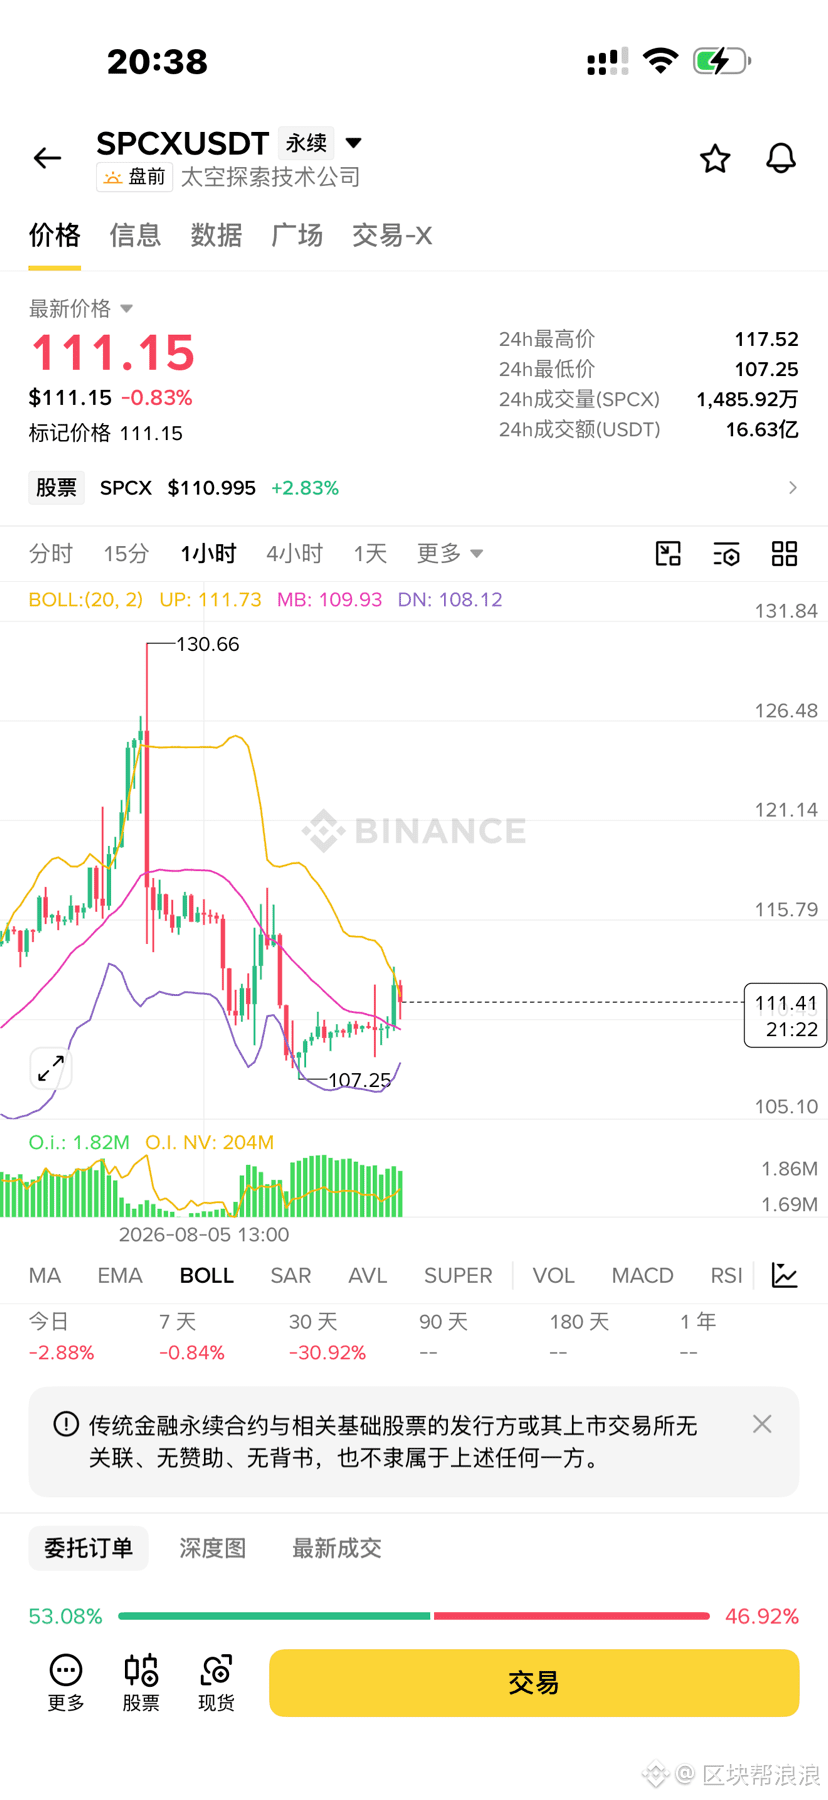Screen dimensions: 828x1800
Task: Tap the 标记价格 111.15 text
Action: 106,433
